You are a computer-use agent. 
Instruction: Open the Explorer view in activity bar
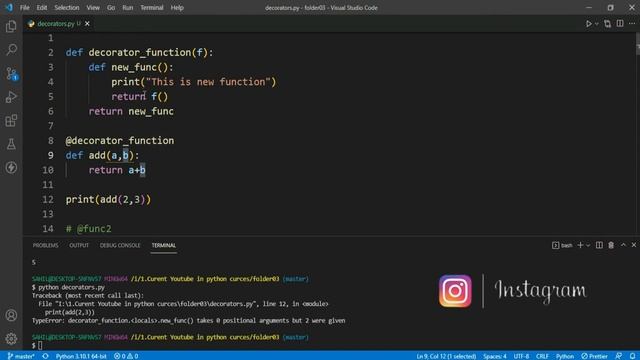11,27
